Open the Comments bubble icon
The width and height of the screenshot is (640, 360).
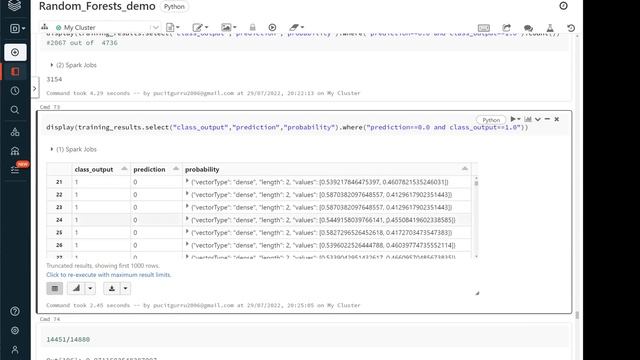(x=528, y=28)
